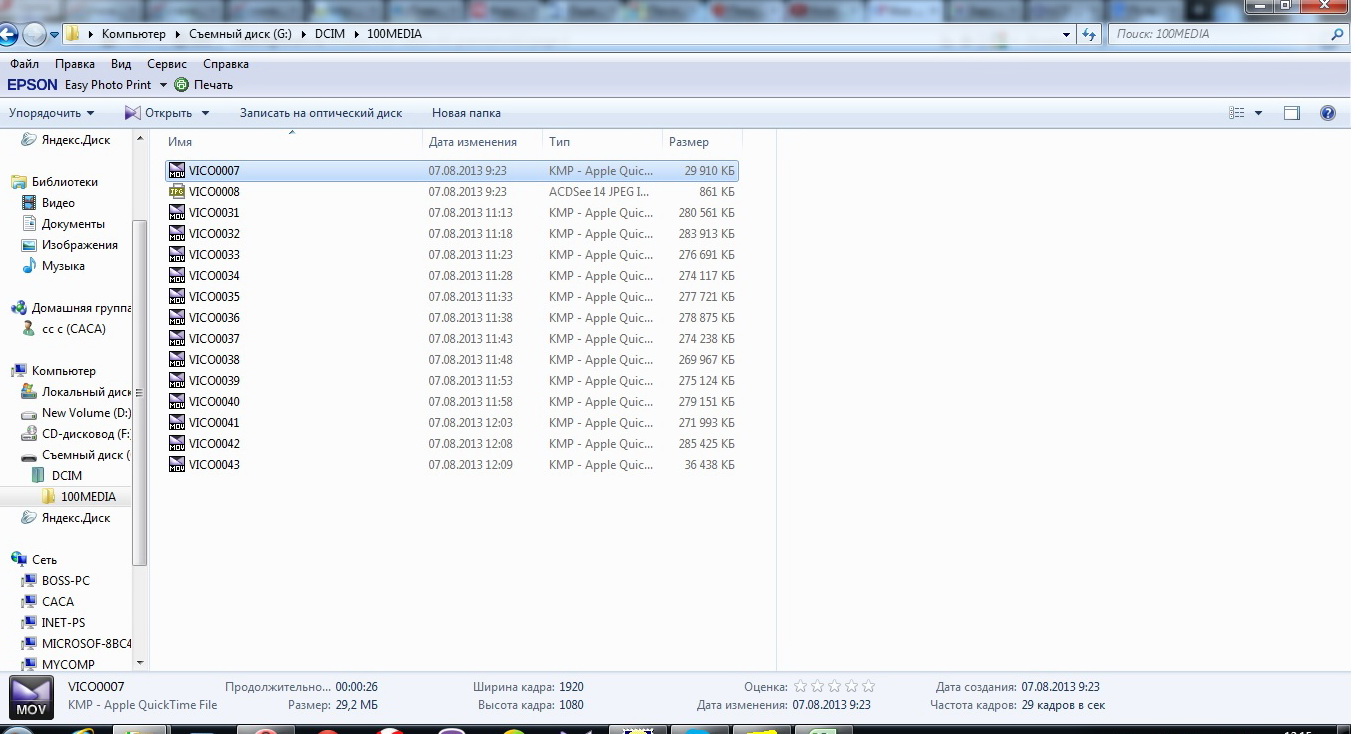Click the help question mark icon
Image resolution: width=1362 pixels, height=734 pixels.
pos(1327,113)
